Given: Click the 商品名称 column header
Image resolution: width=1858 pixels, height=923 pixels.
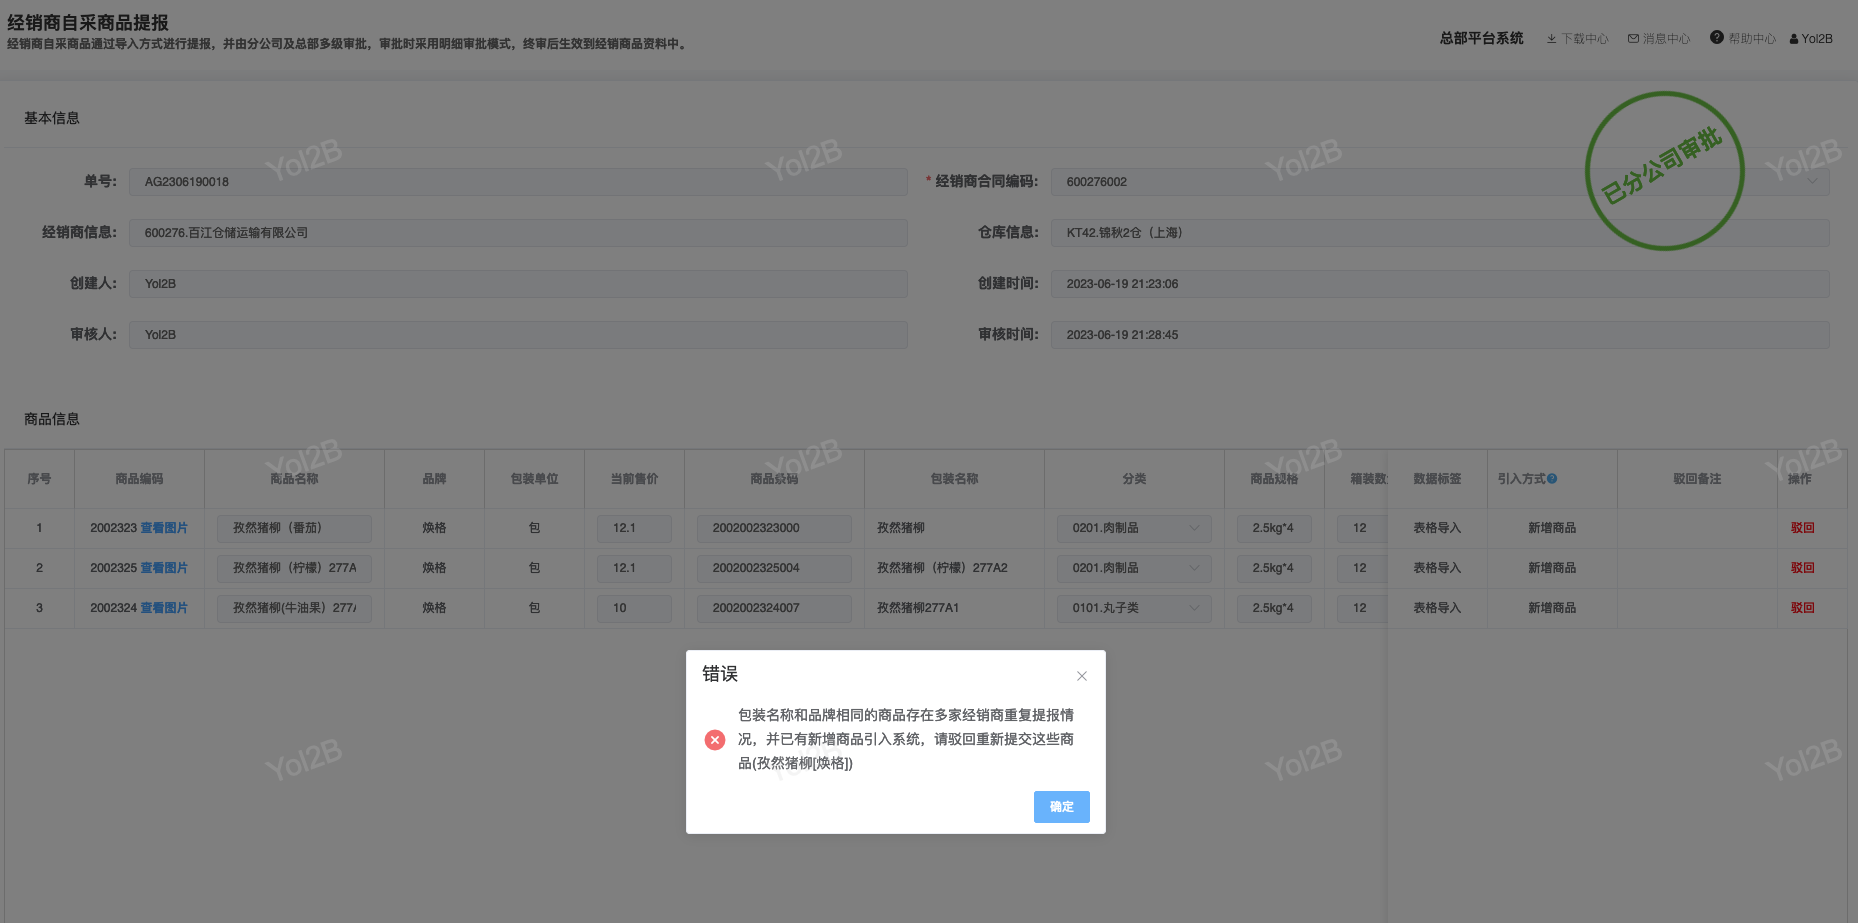Looking at the screenshot, I should click(x=294, y=479).
